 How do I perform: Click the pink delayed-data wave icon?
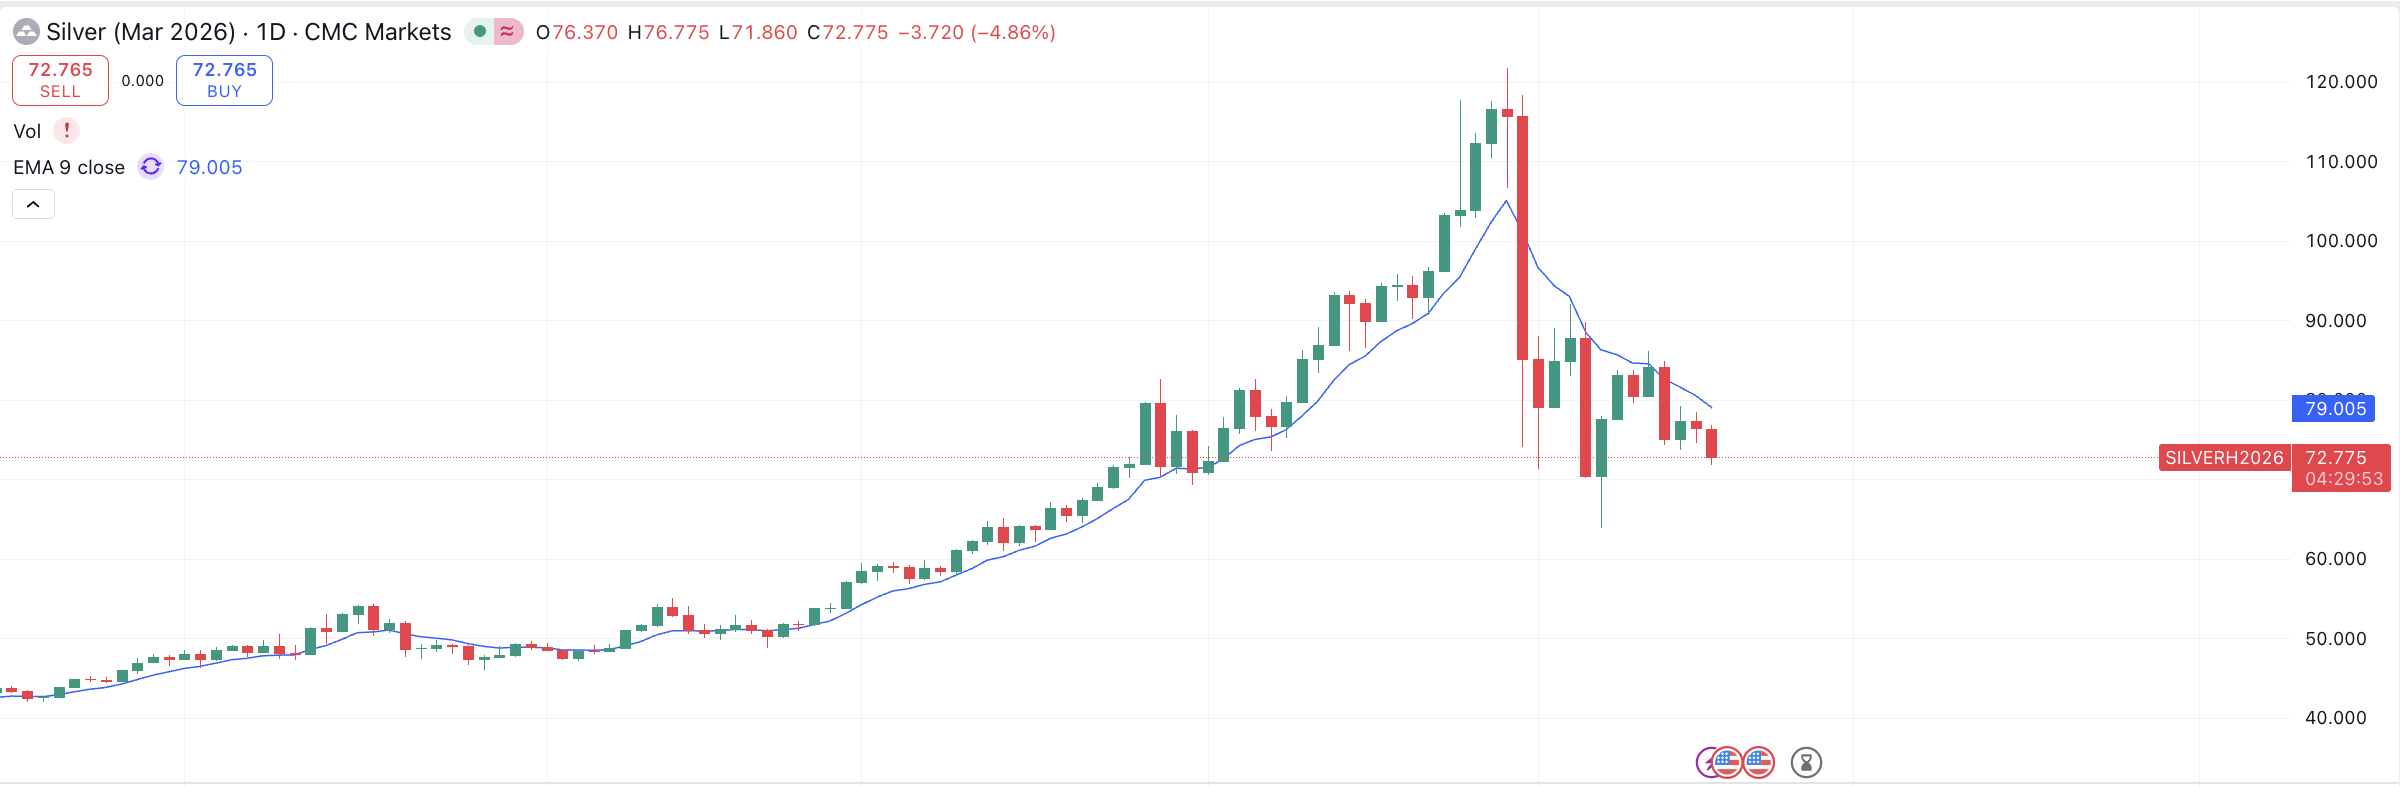[508, 32]
